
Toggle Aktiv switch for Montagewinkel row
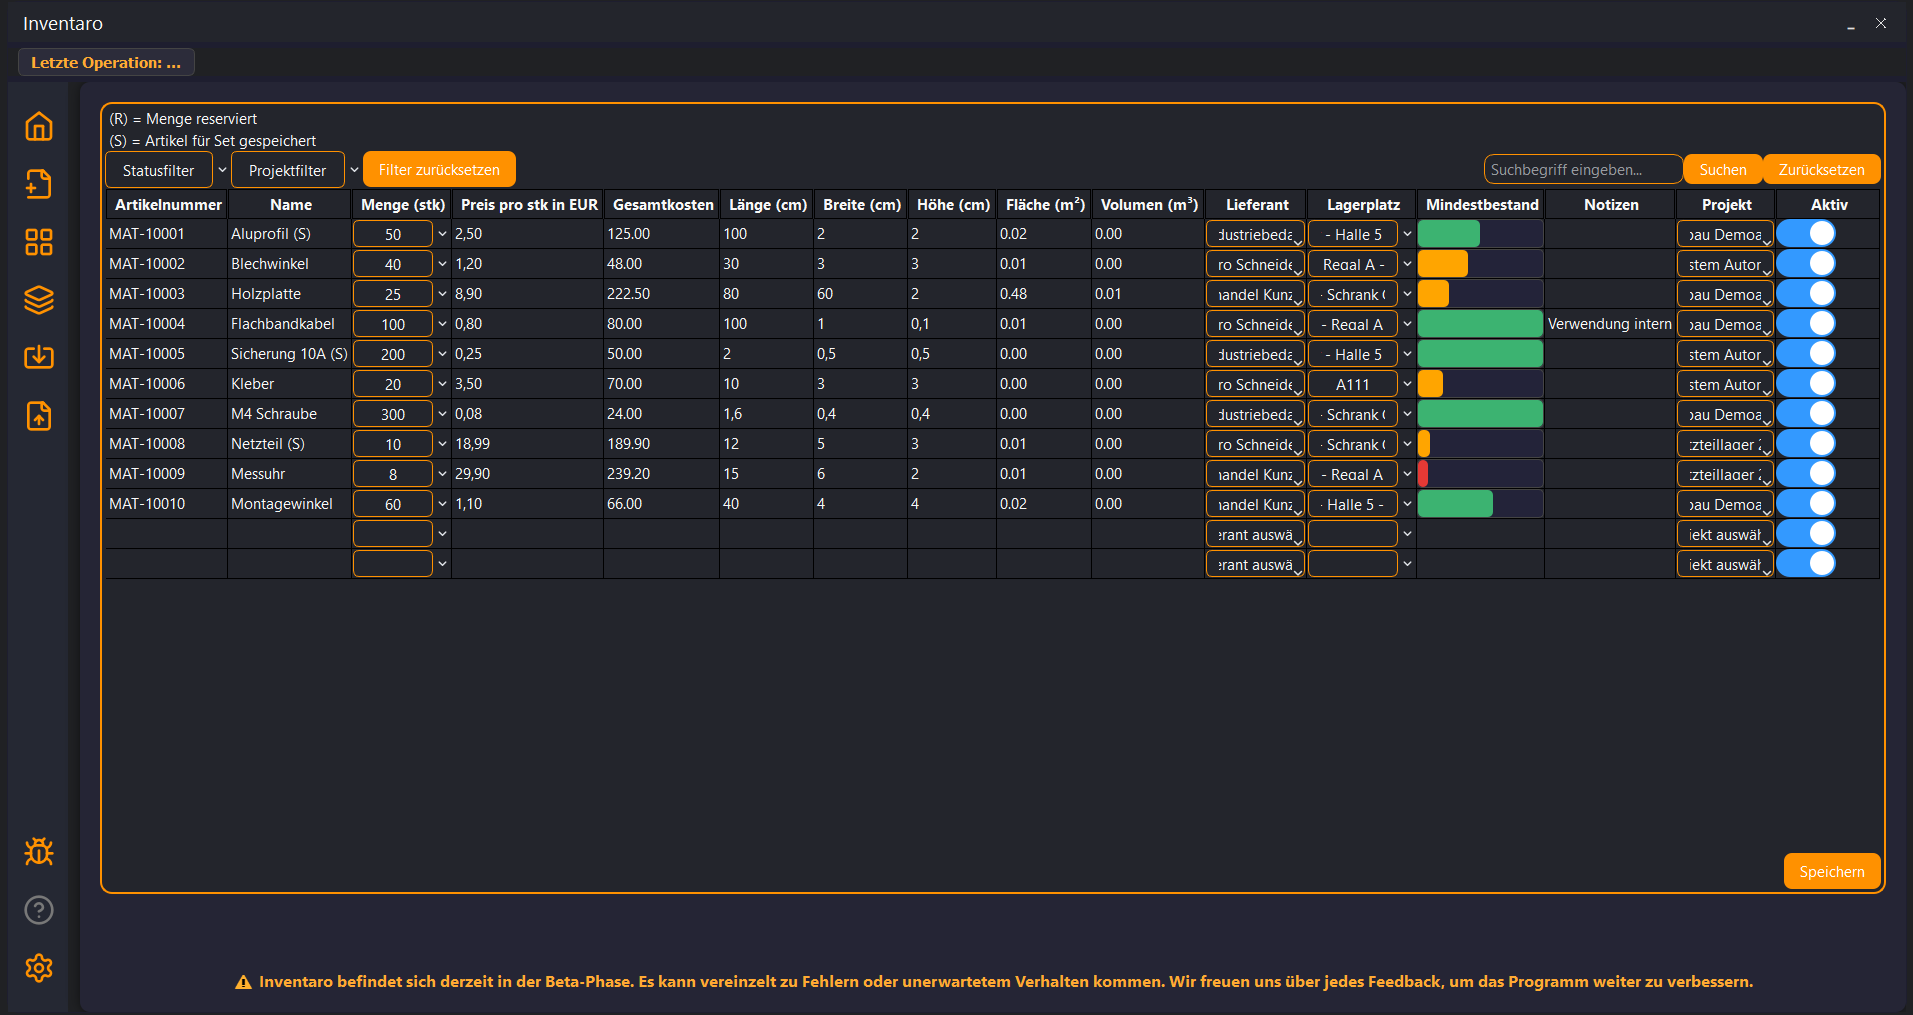tap(1806, 504)
